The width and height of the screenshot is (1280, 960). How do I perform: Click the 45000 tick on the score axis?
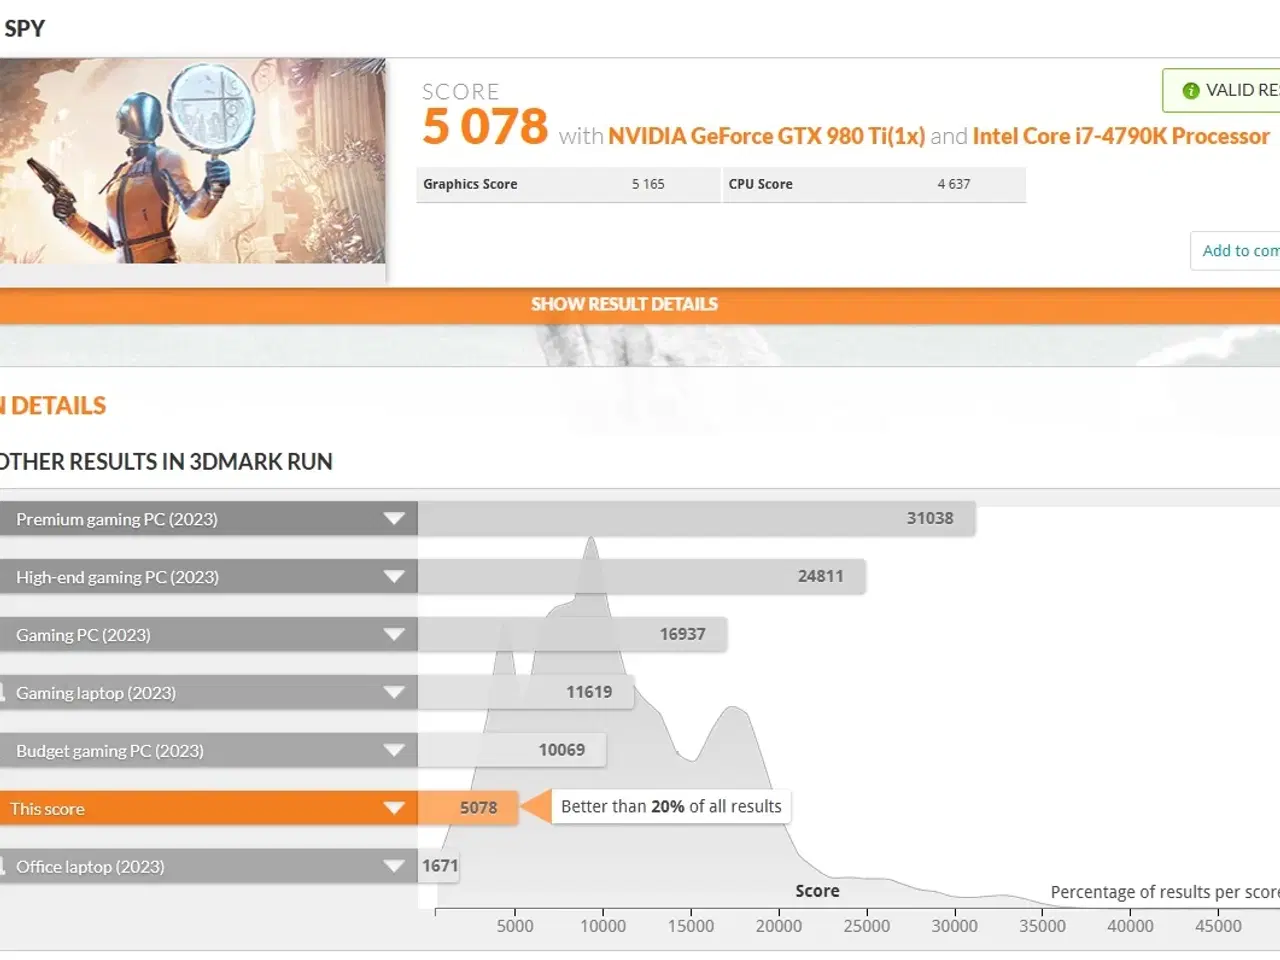tap(1218, 926)
